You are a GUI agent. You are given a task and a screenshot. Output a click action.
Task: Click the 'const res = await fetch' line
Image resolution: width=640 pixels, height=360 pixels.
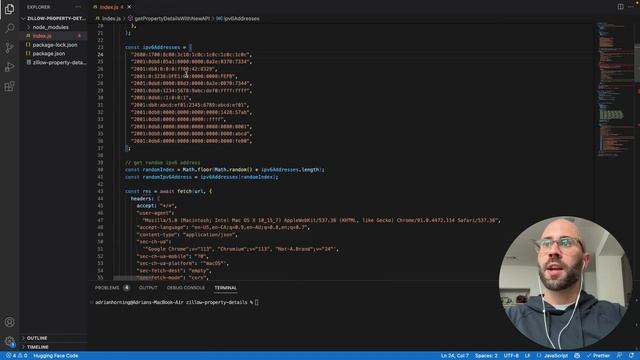[168, 191]
